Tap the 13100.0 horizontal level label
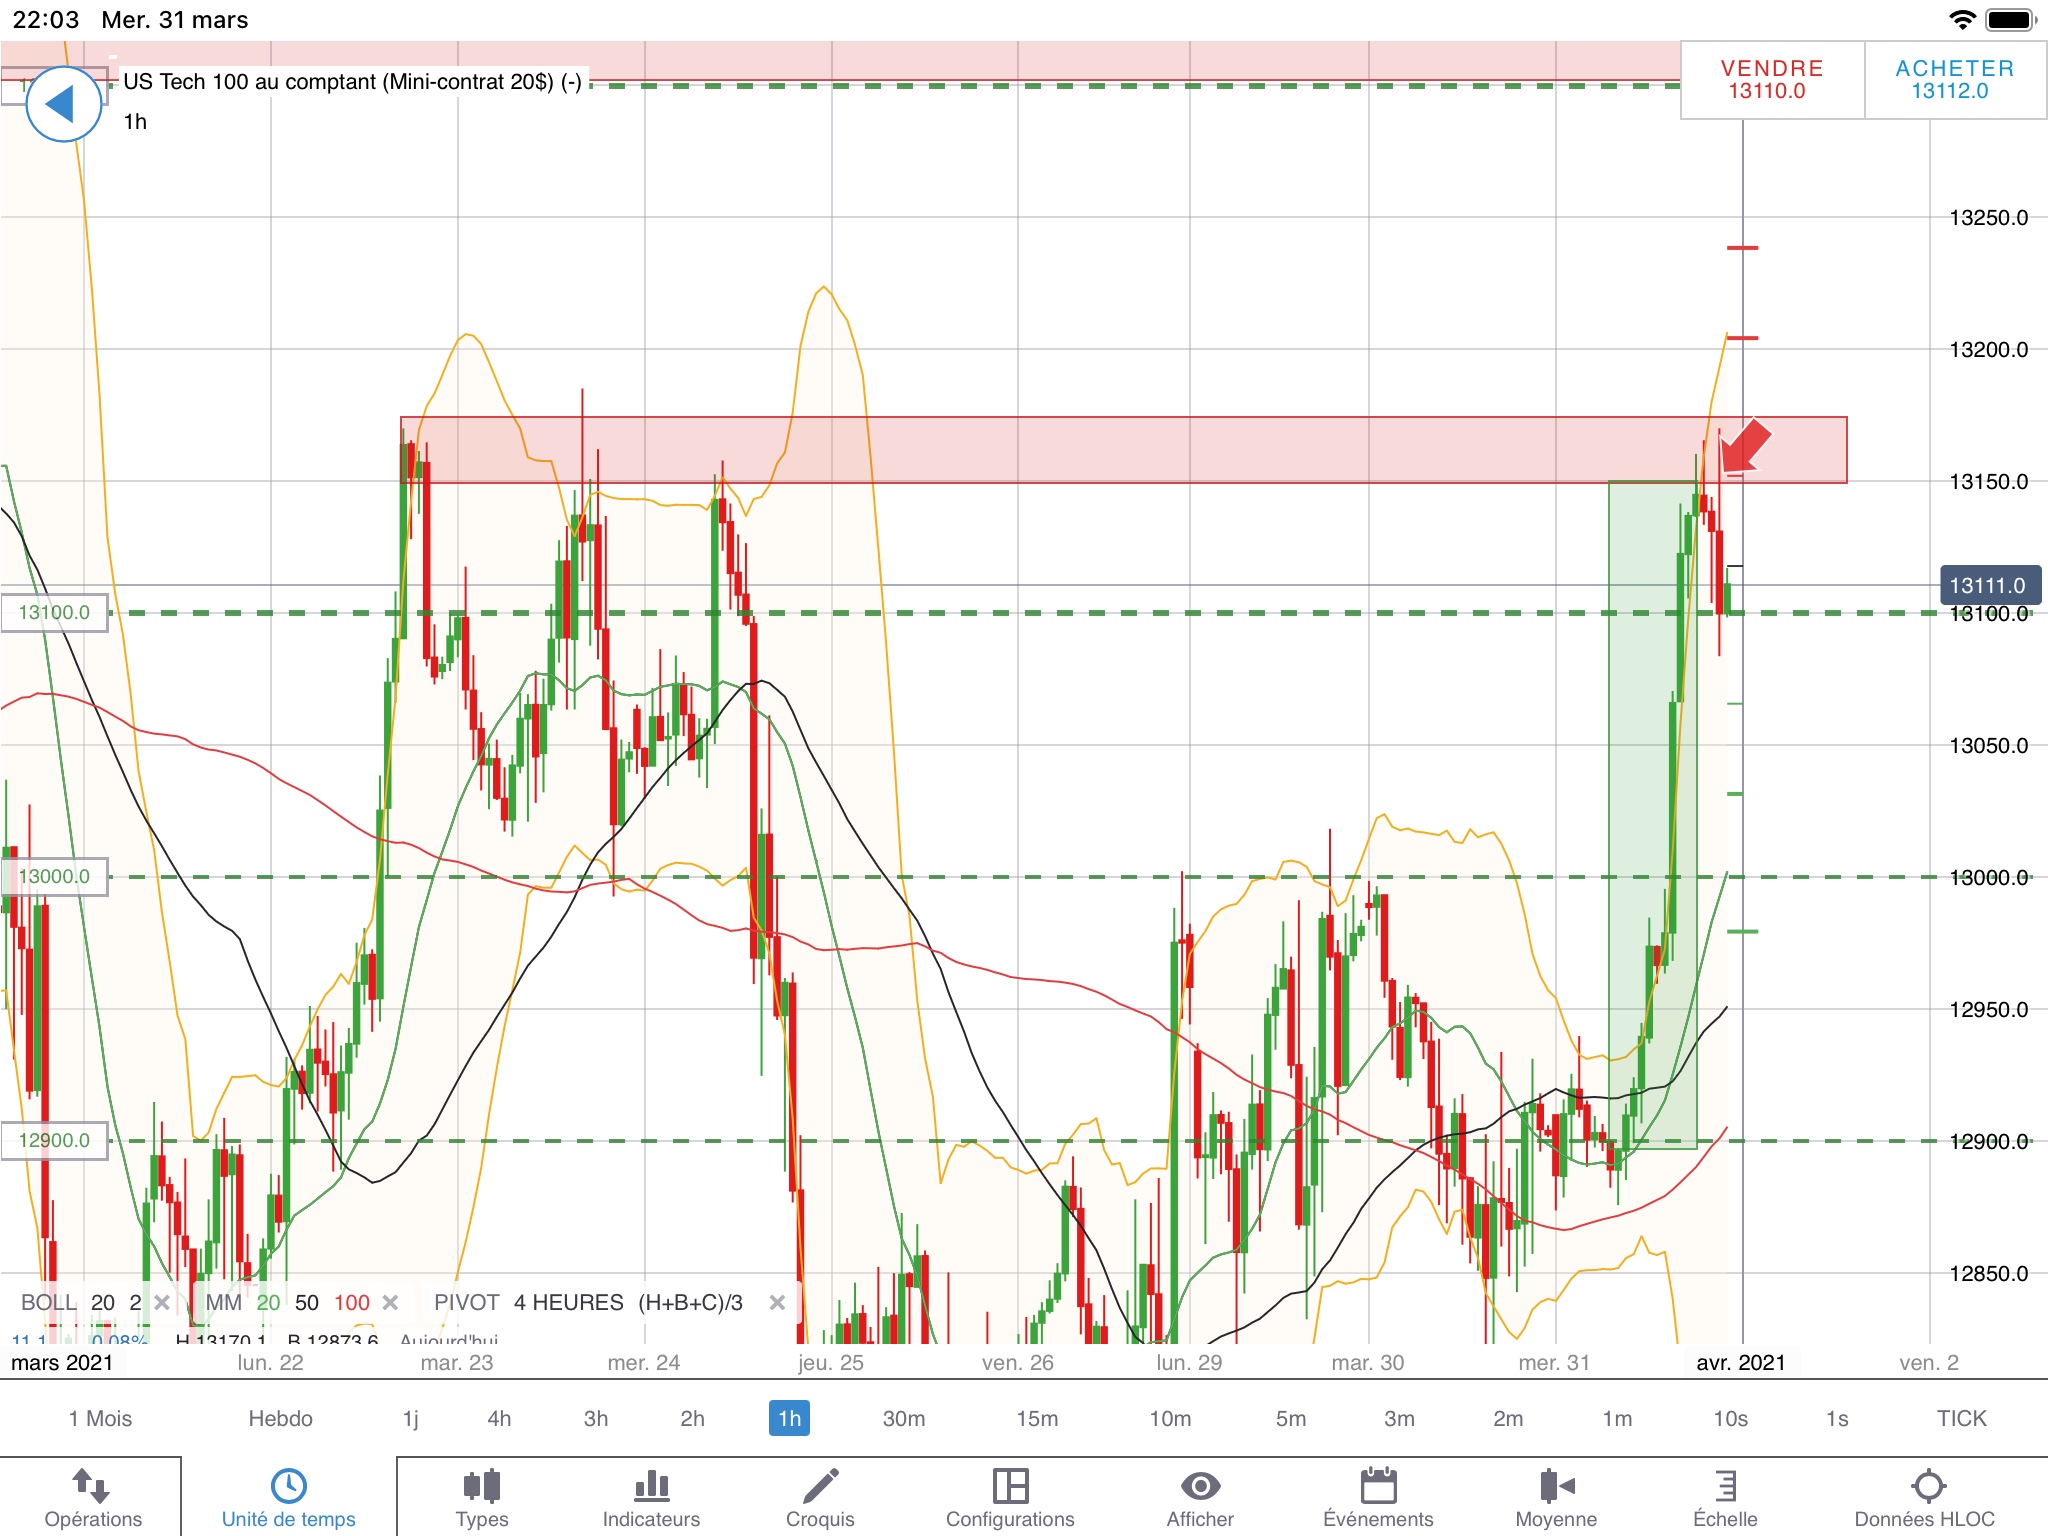Viewport: 2048px width, 1536px height. coord(55,612)
